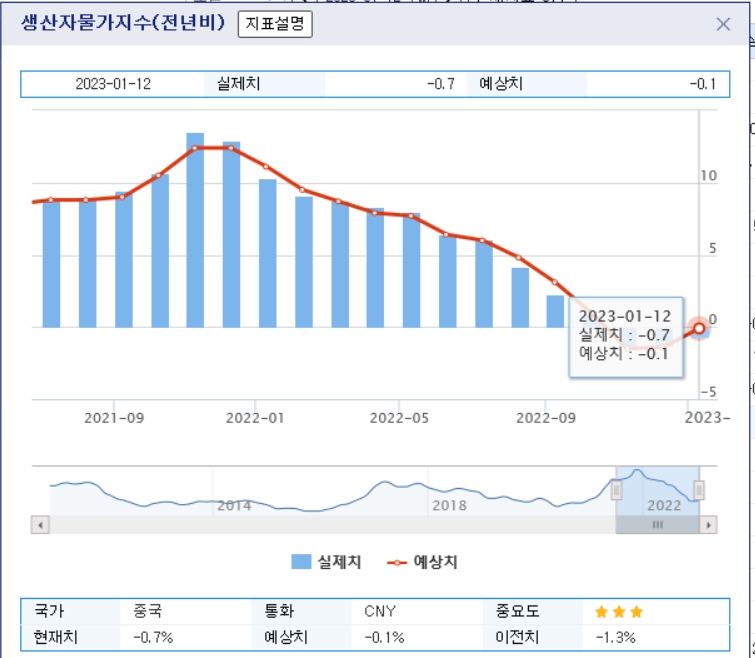Viewport: 755px width, 658px height.
Task: Click the 2022-01 x-axis label
Action: point(255,418)
